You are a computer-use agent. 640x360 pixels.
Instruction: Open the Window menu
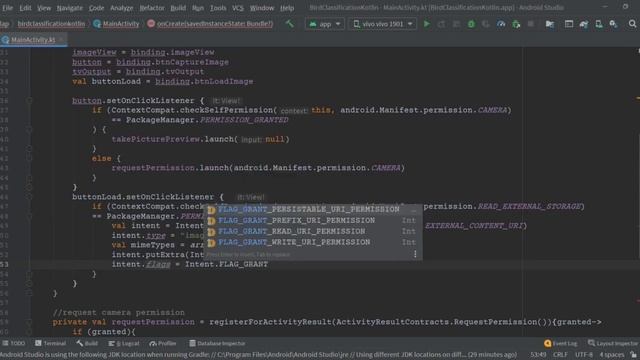262,8
